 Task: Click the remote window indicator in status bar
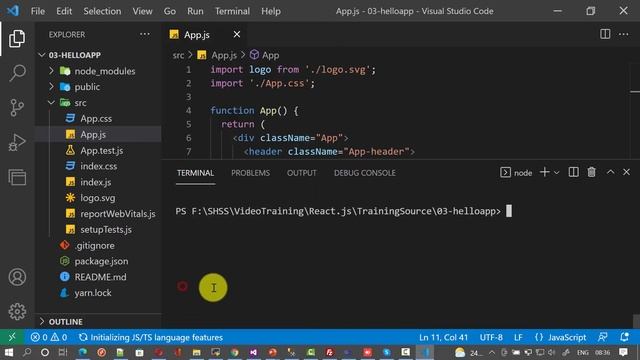pos(12,337)
